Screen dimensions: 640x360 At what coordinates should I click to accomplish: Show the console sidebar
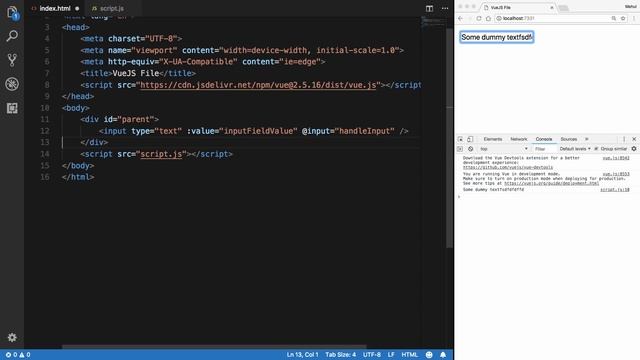pyautogui.click(x=460, y=149)
